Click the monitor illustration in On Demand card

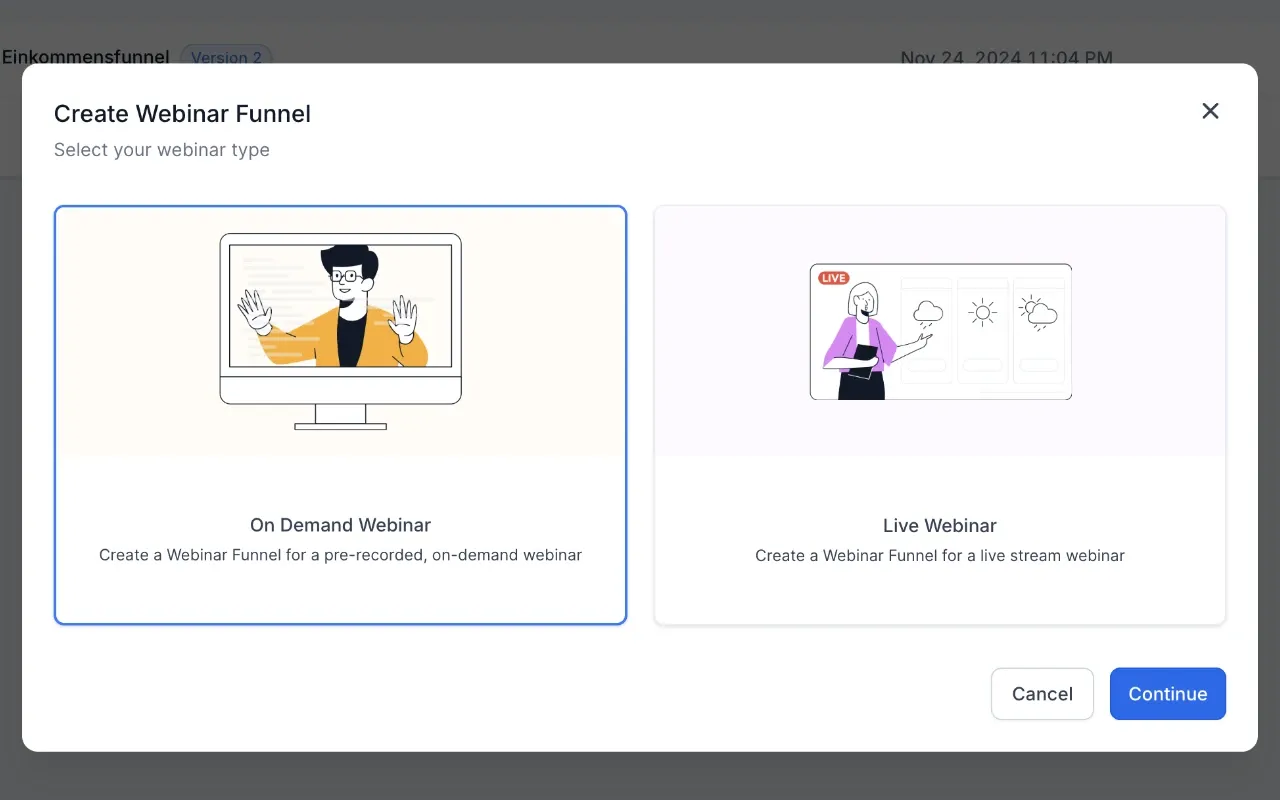pos(340,330)
